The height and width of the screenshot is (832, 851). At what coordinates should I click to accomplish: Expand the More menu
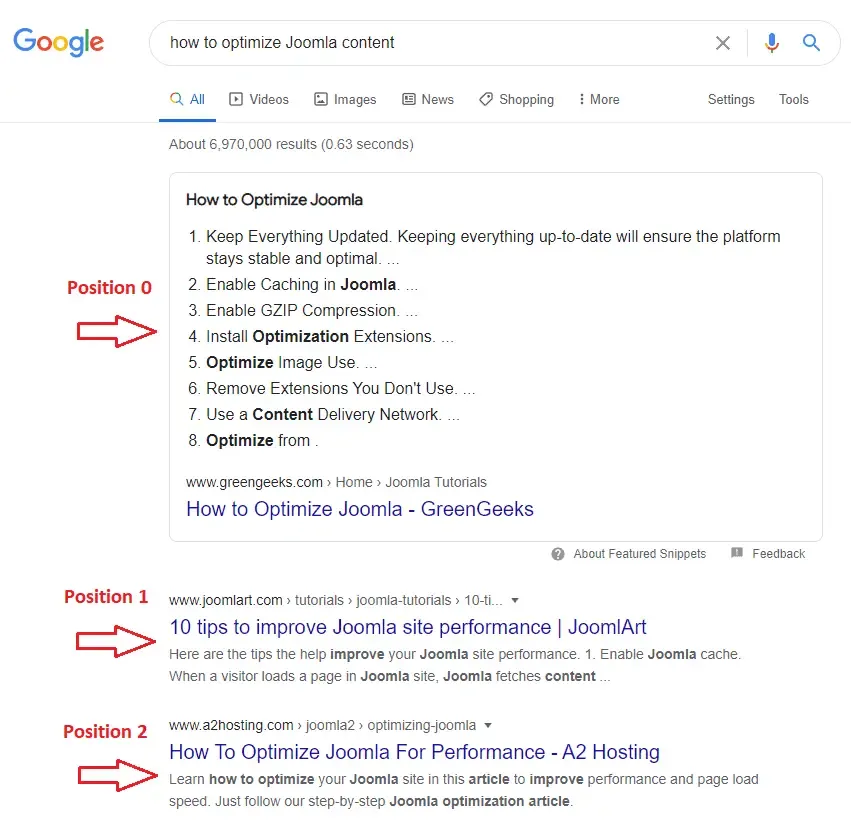[599, 99]
